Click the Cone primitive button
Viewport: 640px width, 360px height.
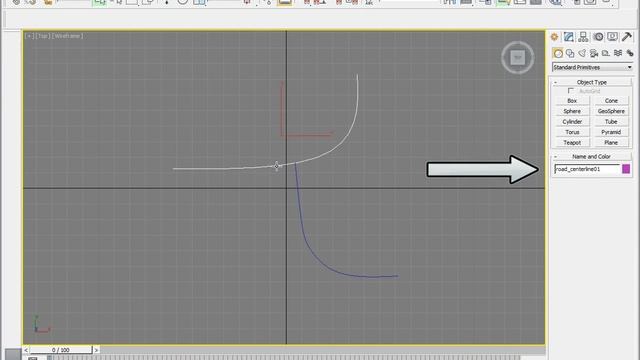611,101
